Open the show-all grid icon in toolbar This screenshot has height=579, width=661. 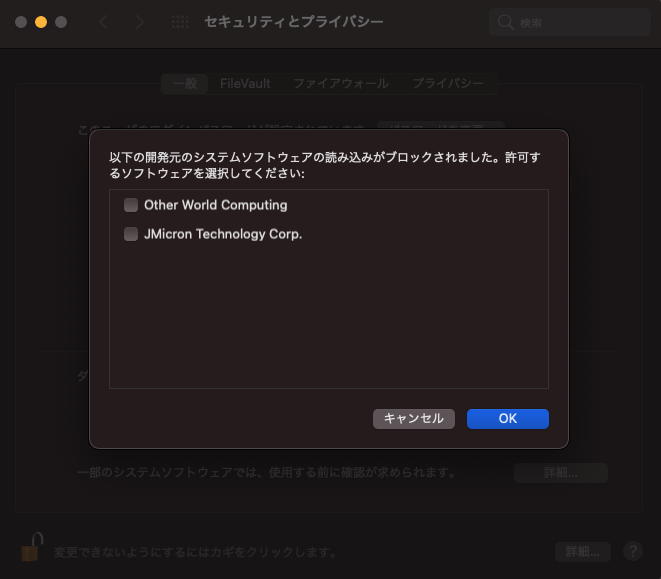coord(180,22)
